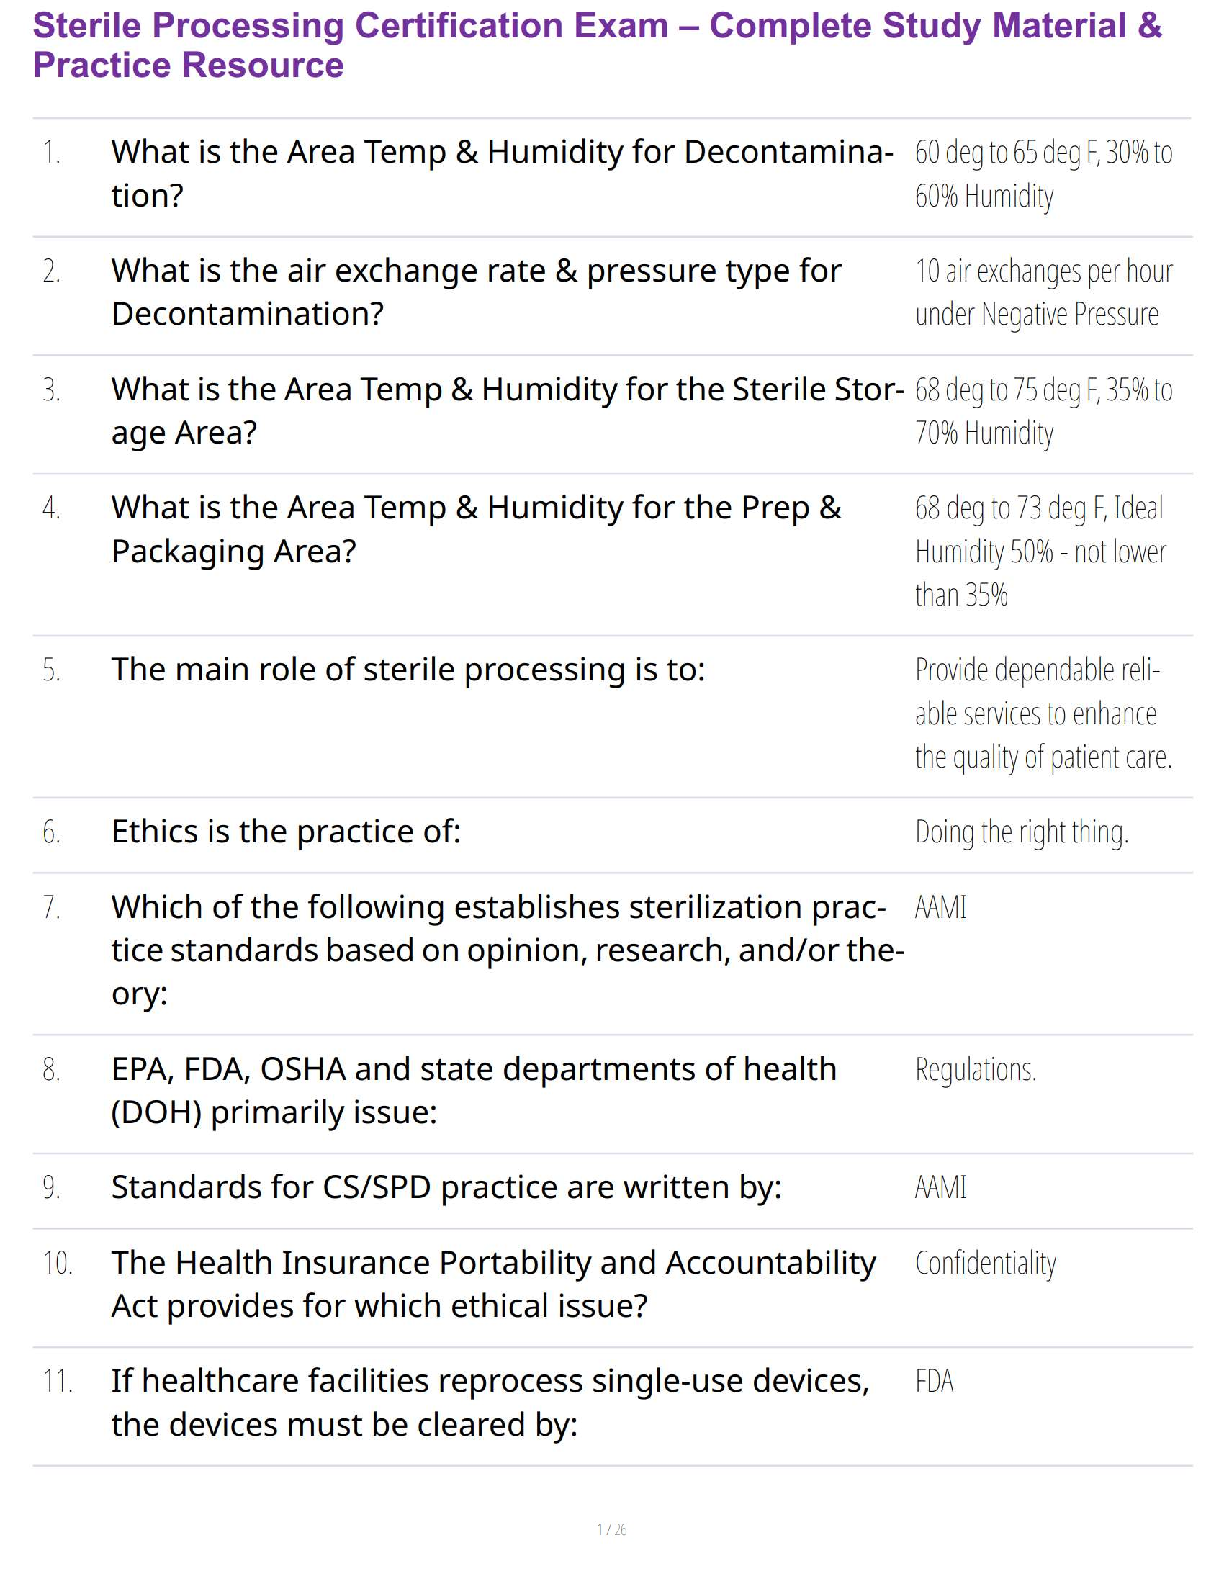Select 'The main role of sterile processing' question
Image resolution: width=1224 pixels, height=1584 pixels.
[408, 669]
